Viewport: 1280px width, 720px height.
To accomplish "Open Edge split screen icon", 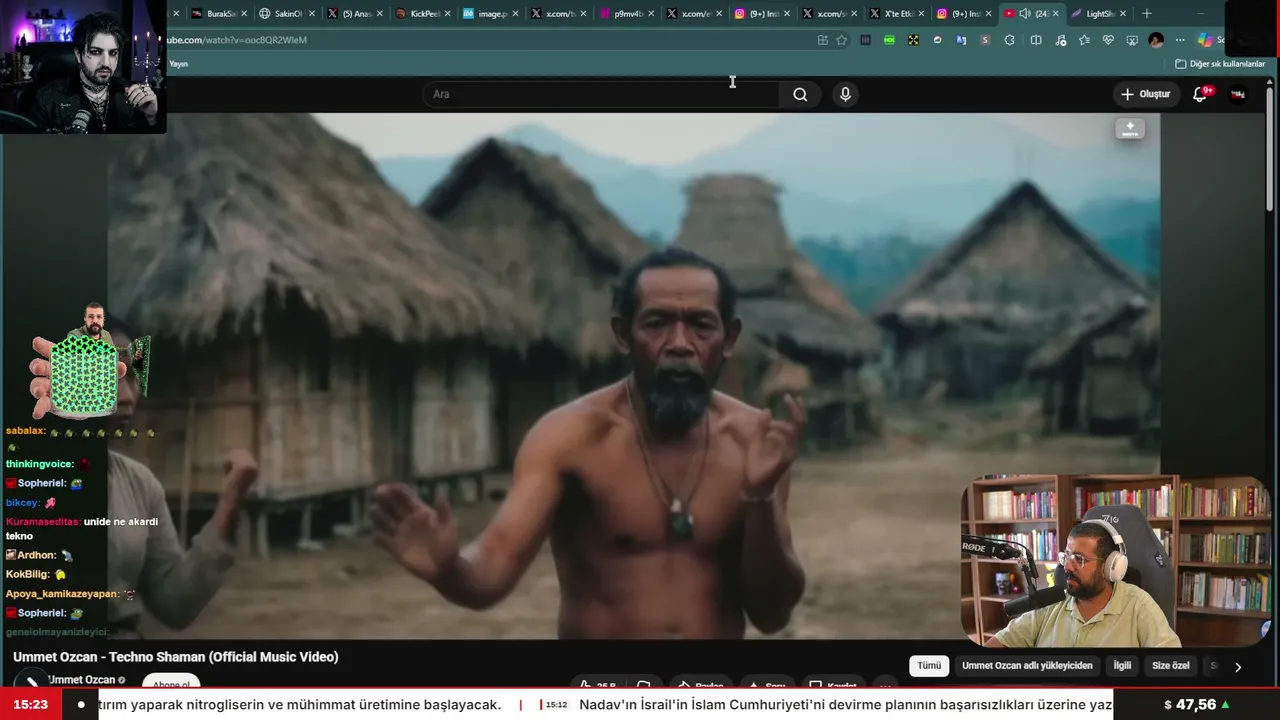I will click(1036, 40).
